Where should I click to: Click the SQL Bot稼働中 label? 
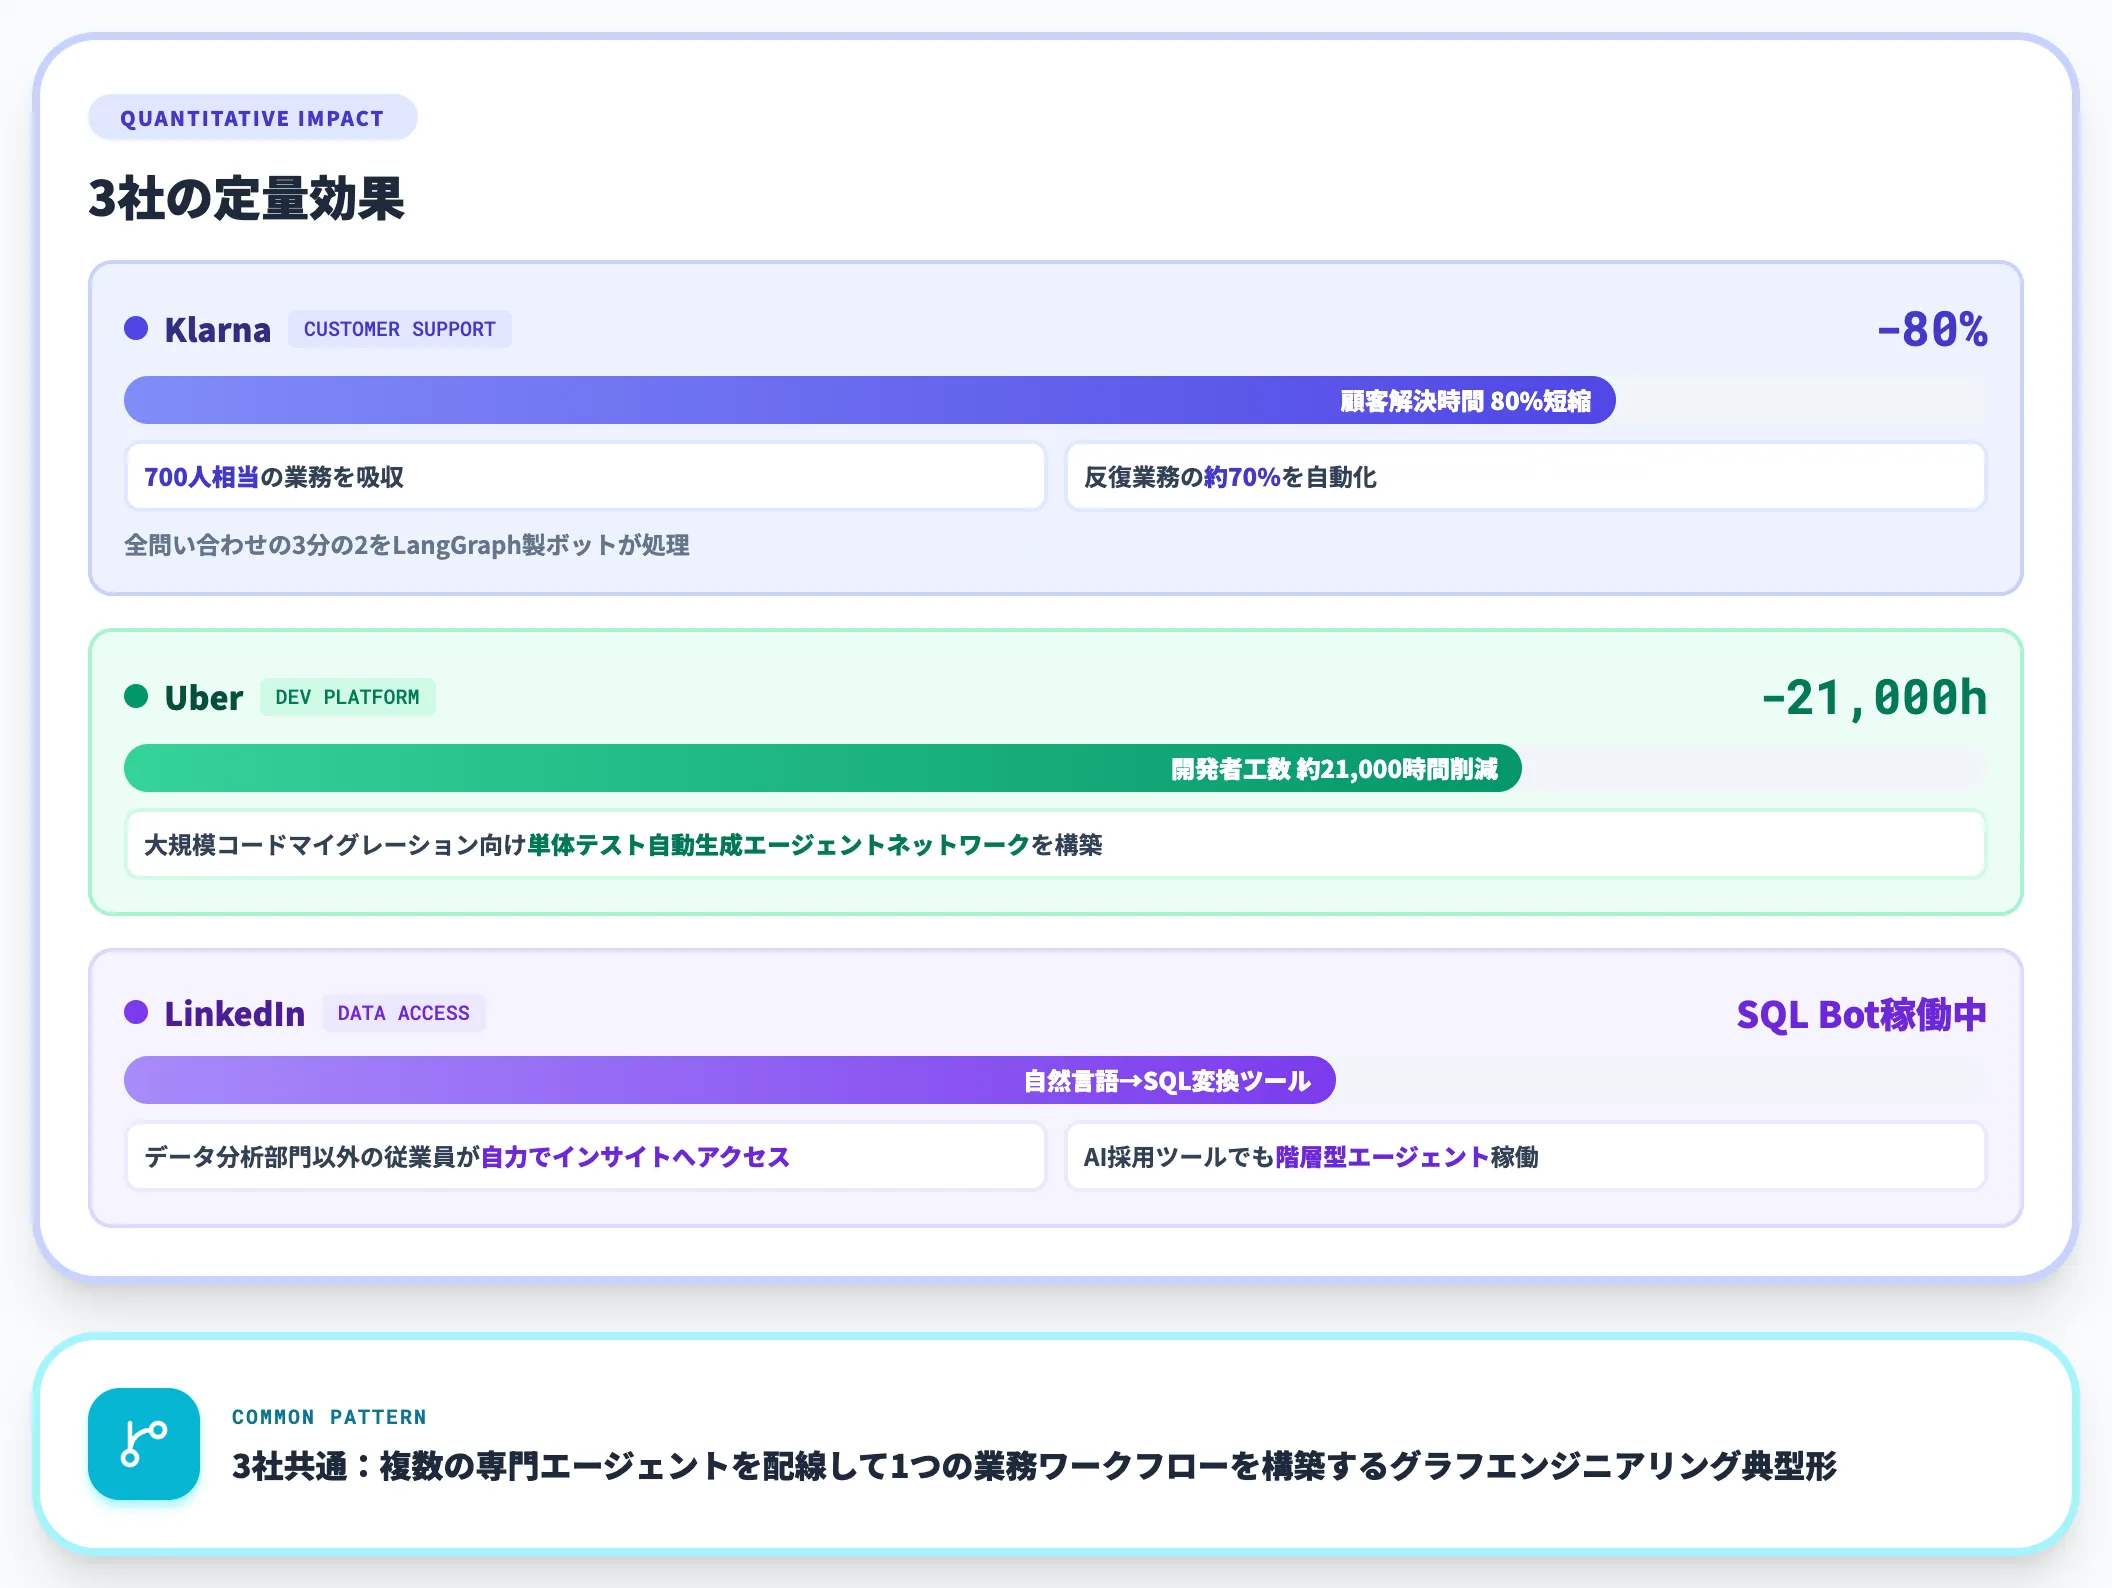click(1861, 1014)
